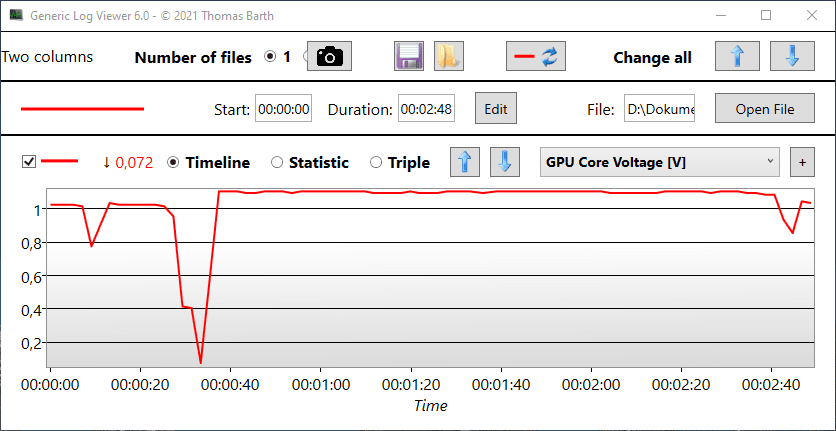Click the red line swatch next to checkbox
Screen dimensions: 836x431
(x=60, y=161)
